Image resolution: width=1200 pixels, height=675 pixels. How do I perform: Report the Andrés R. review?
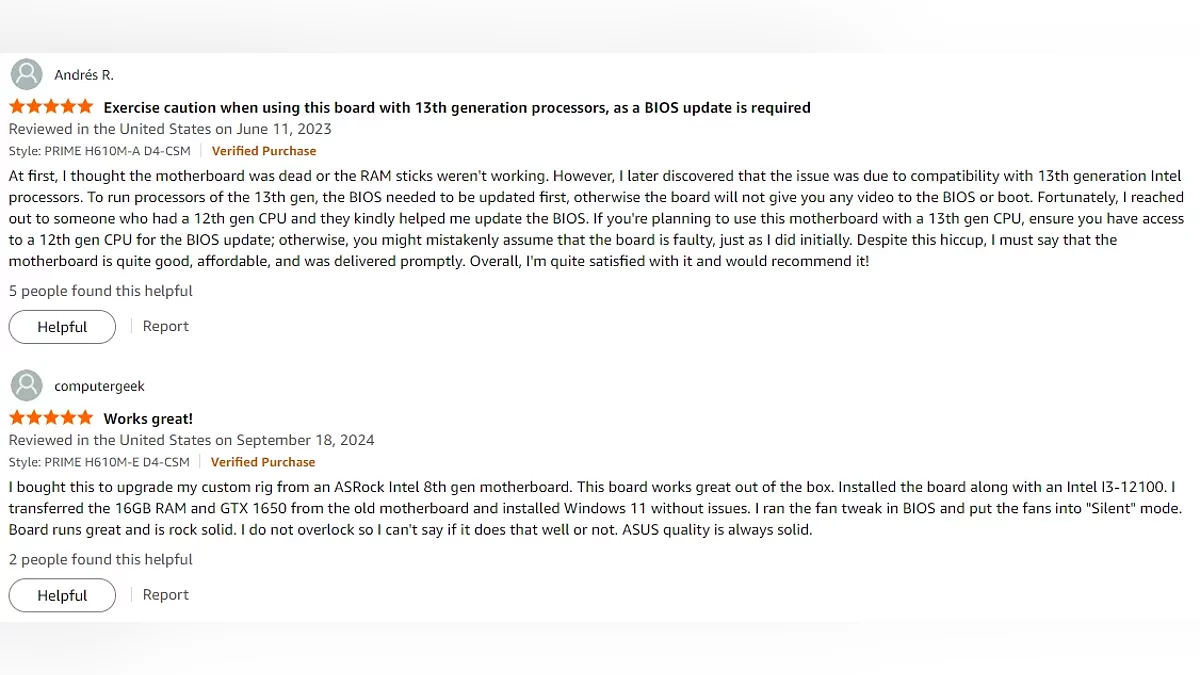165,326
